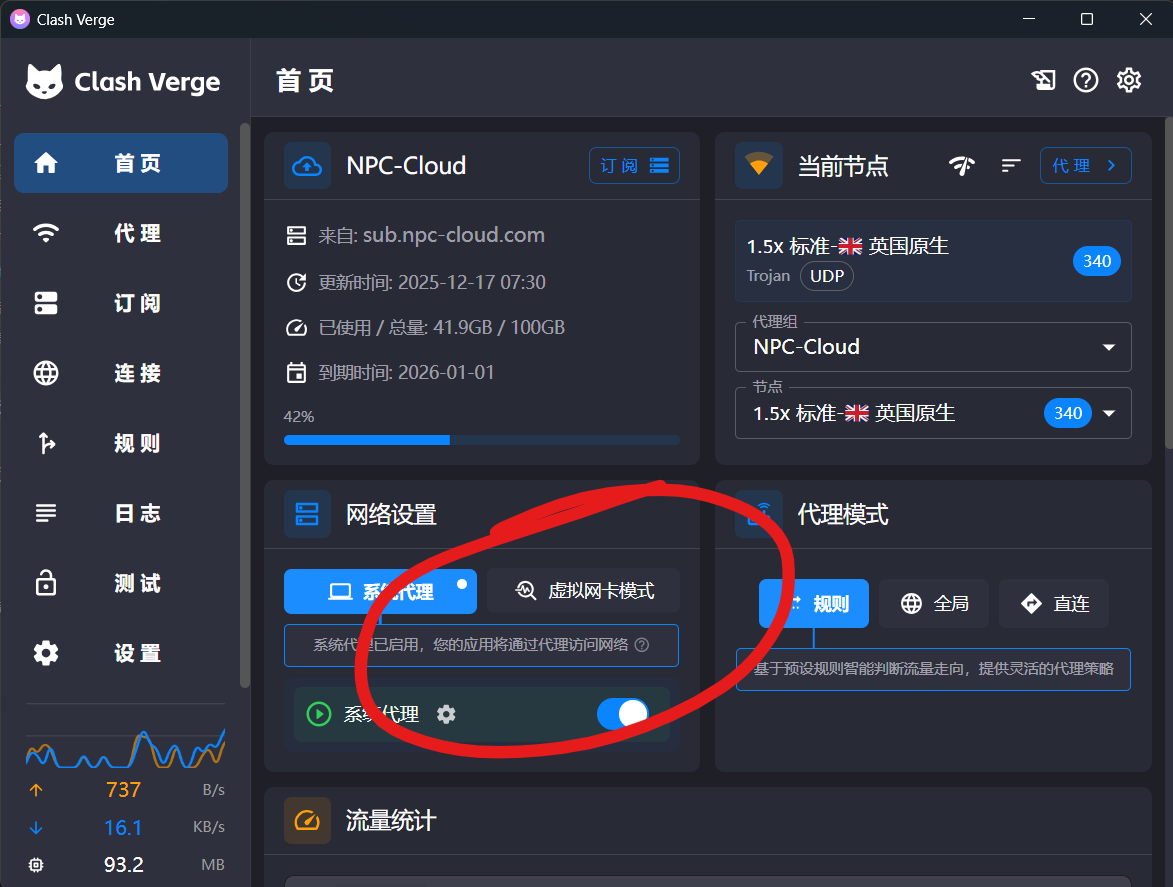The width and height of the screenshot is (1173, 887).
Task: Click the help question mark icon in header
Action: (x=1086, y=80)
